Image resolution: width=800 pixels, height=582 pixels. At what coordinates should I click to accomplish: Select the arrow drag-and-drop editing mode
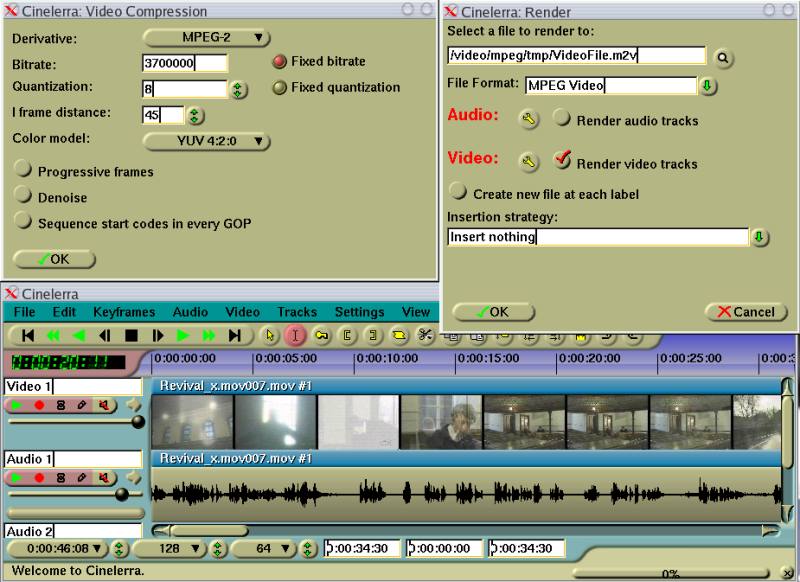[270, 335]
